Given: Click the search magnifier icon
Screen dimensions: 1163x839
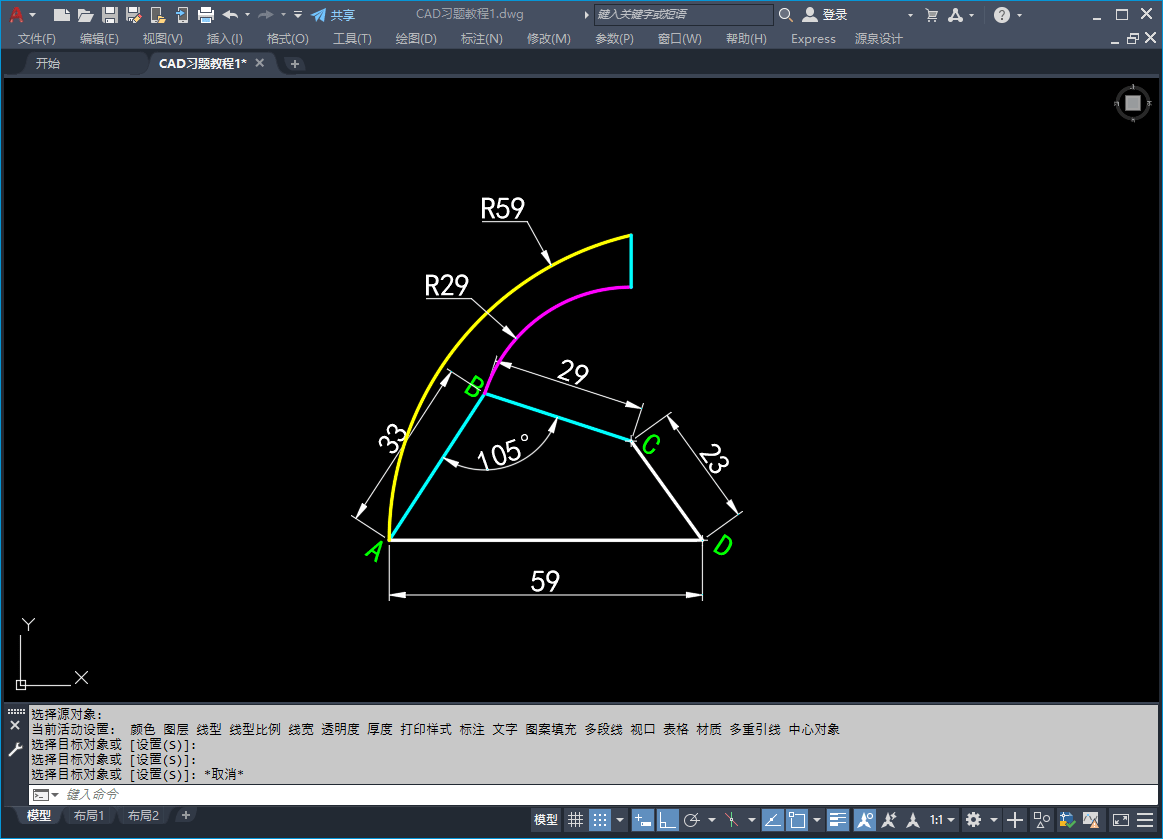Looking at the screenshot, I should click(785, 14).
